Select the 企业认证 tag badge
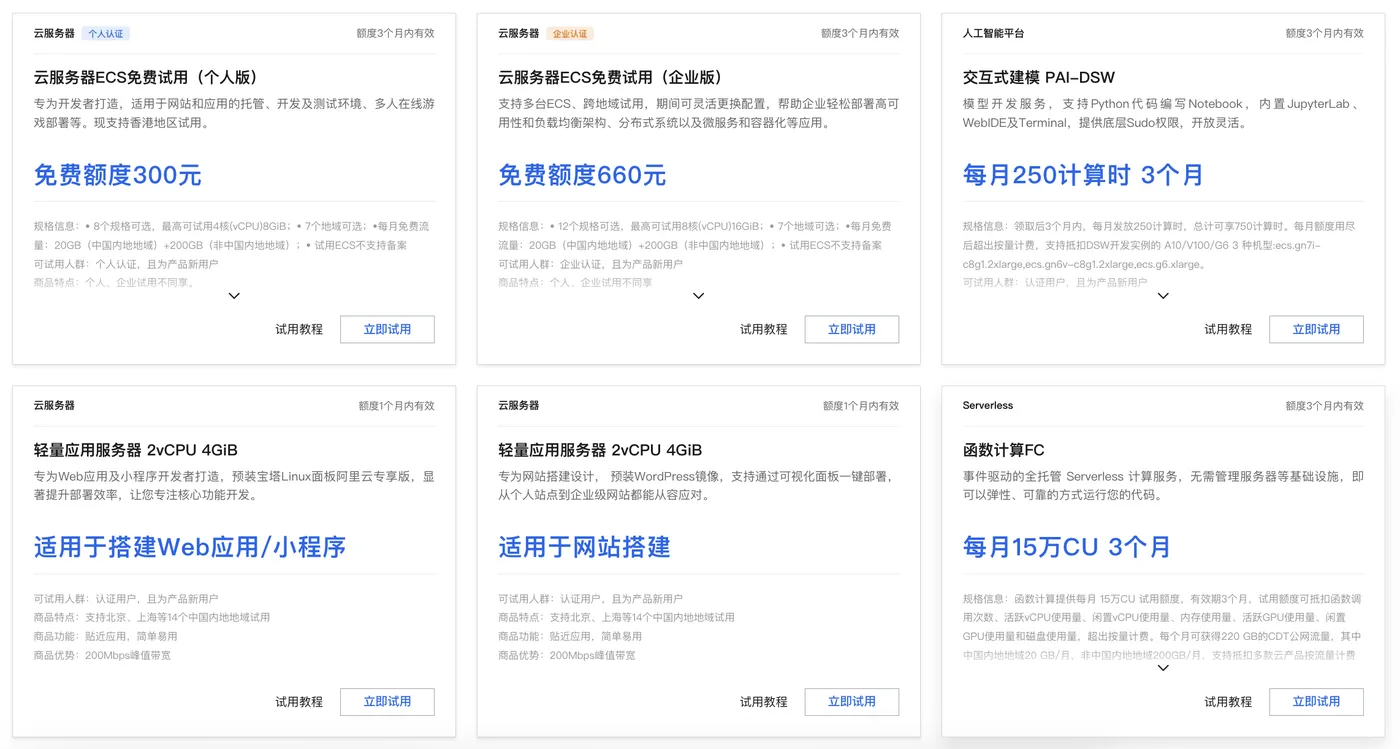The width and height of the screenshot is (1400, 749). tap(570, 33)
